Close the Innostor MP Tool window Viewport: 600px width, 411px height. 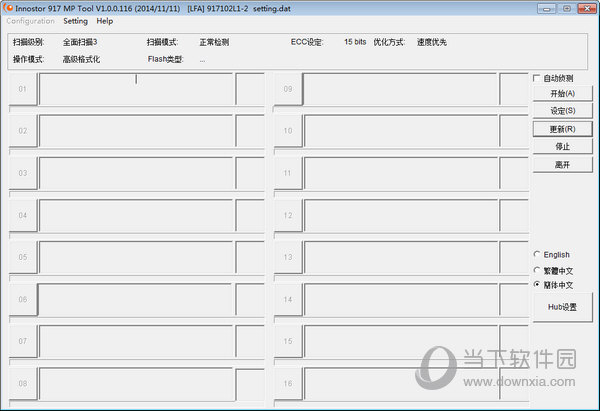[587, 8]
